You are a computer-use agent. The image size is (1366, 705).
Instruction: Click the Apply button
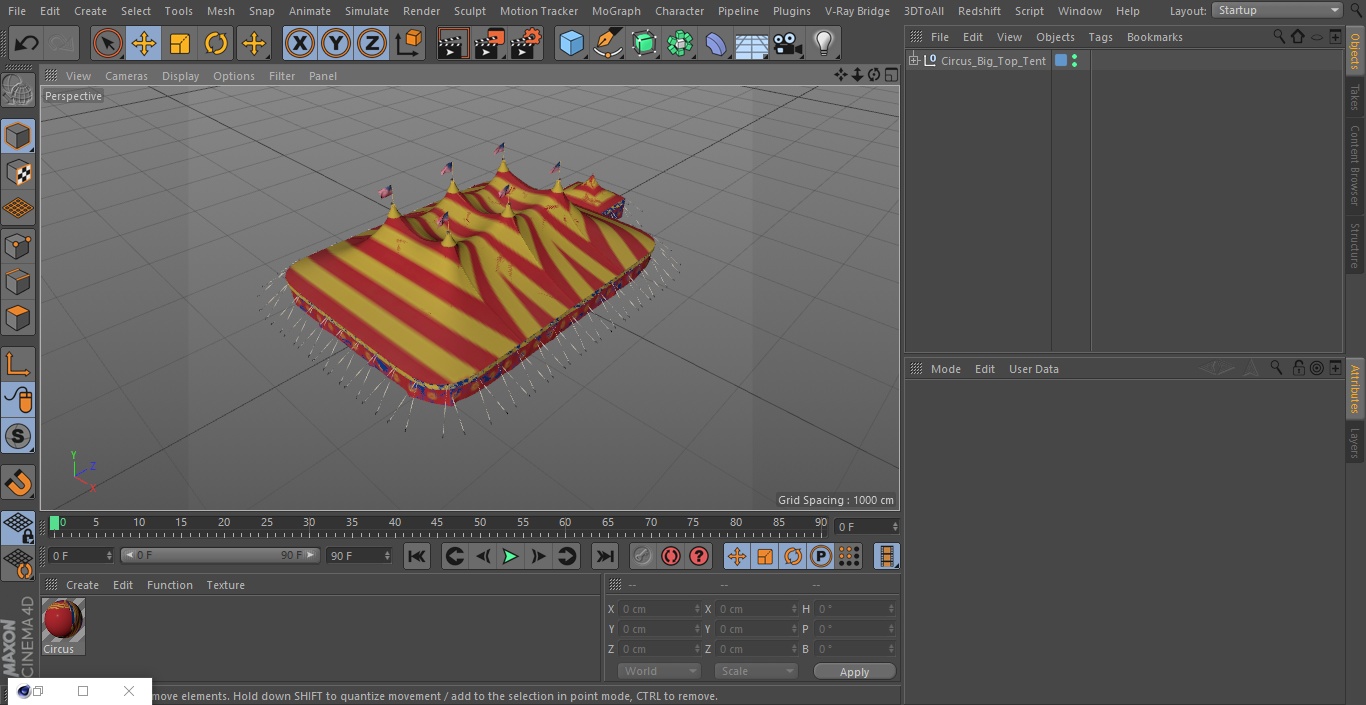point(854,671)
